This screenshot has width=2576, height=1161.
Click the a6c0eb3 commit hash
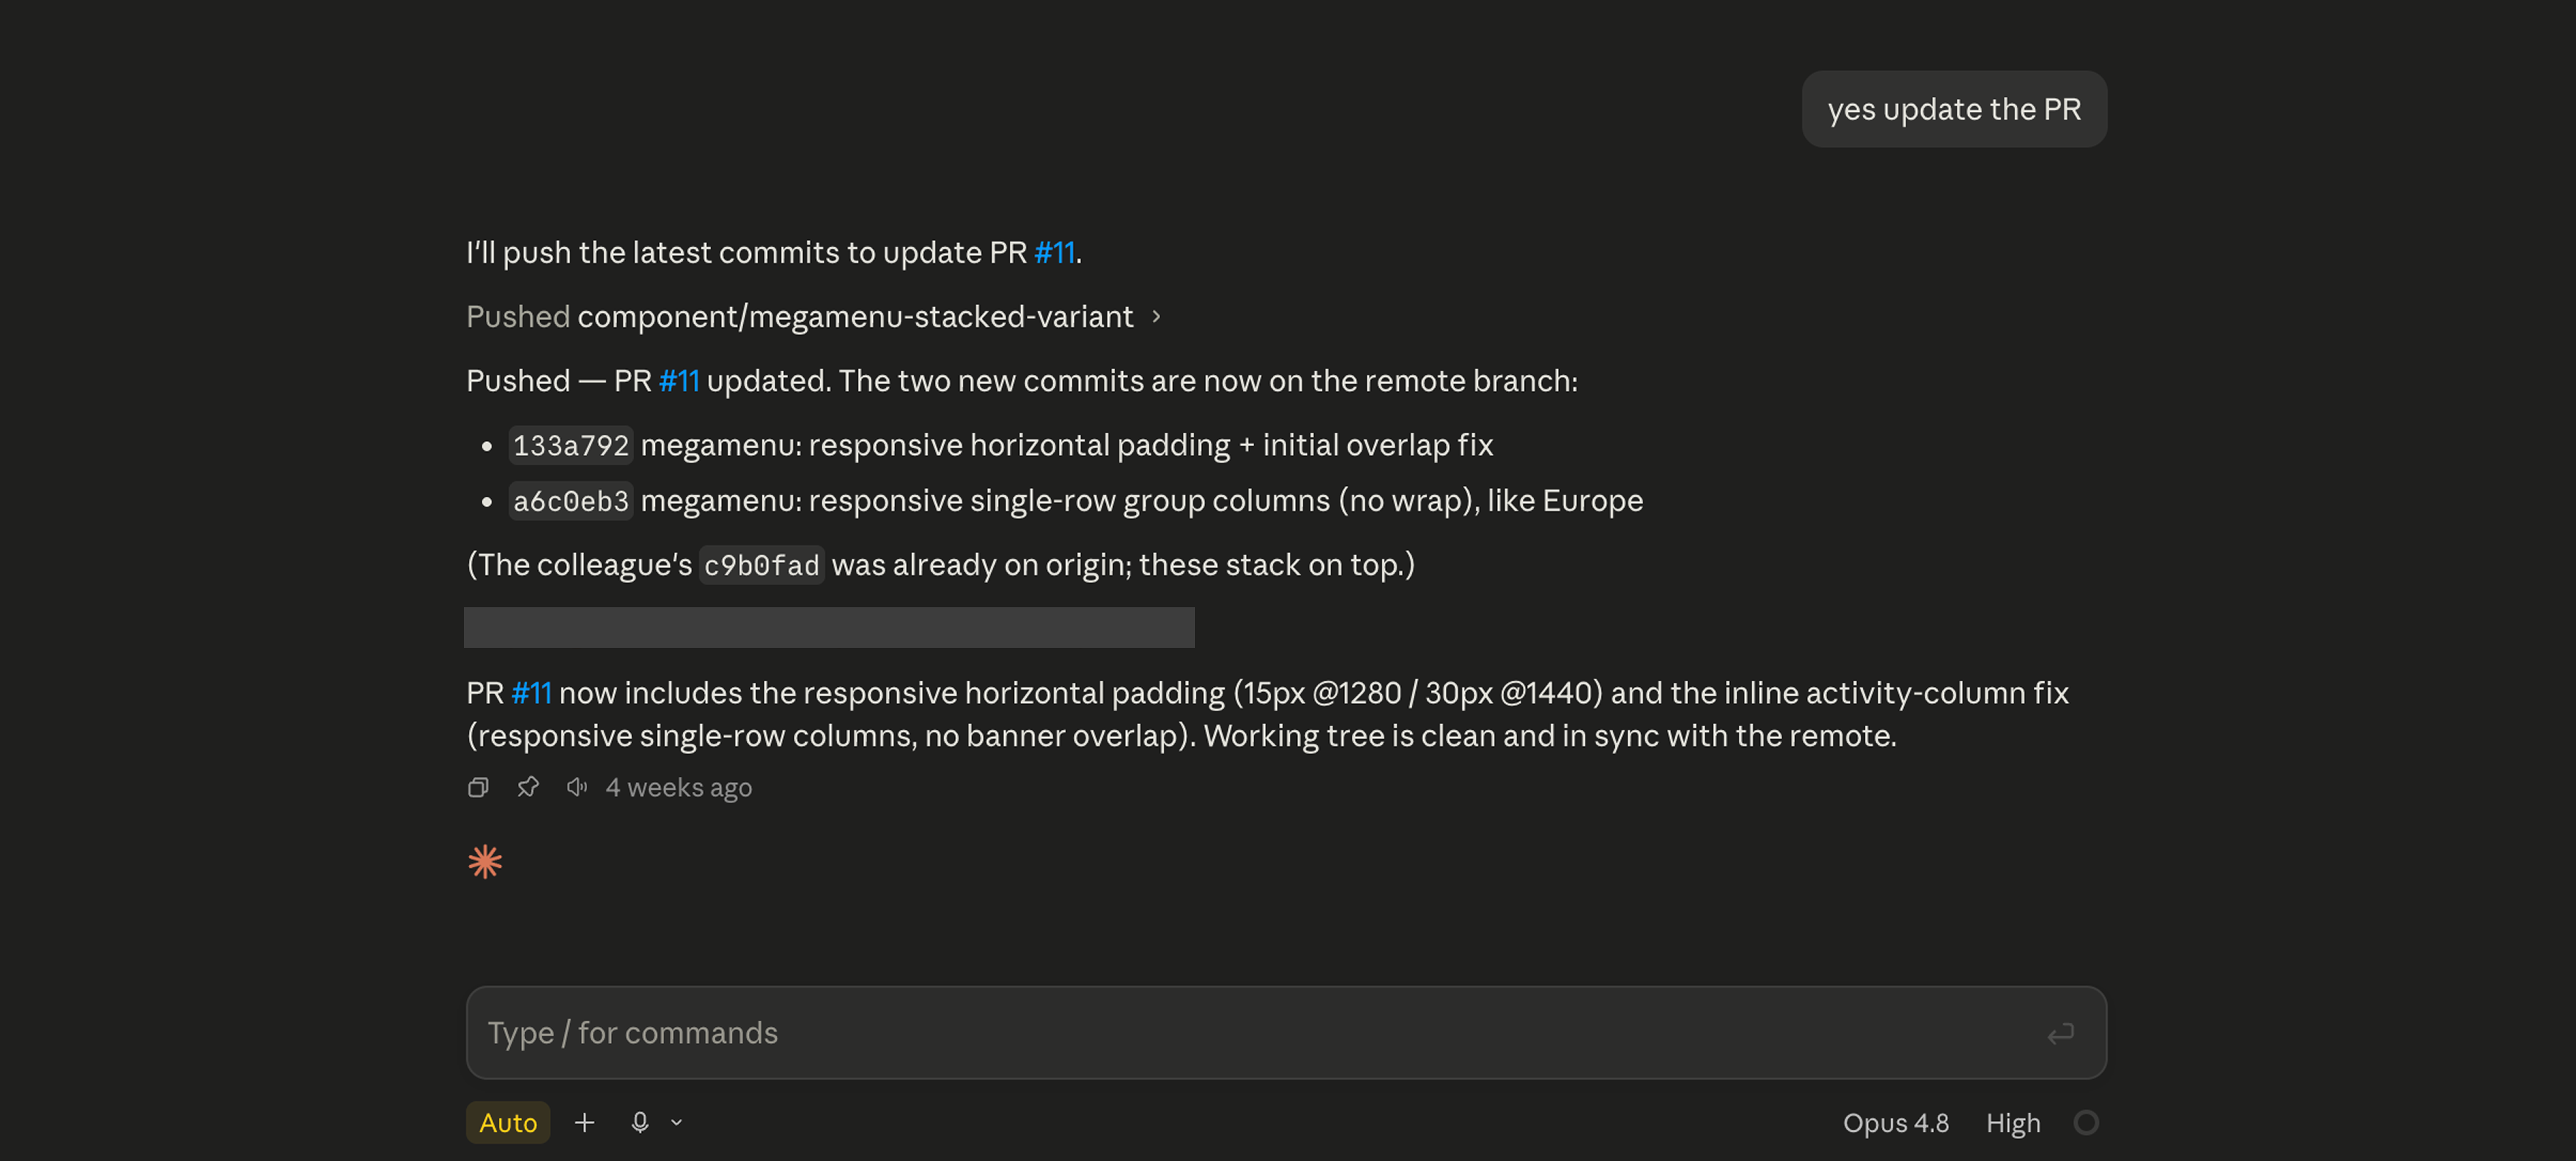pyautogui.click(x=571, y=501)
